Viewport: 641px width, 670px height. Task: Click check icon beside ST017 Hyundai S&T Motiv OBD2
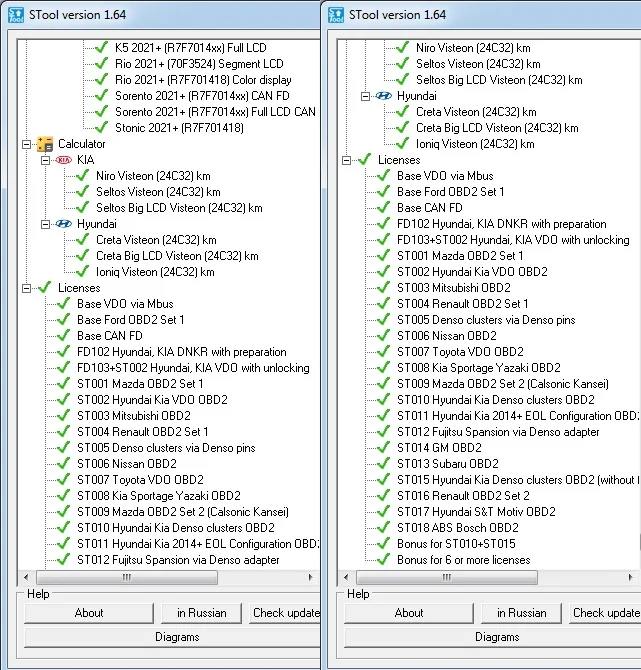[383, 511]
